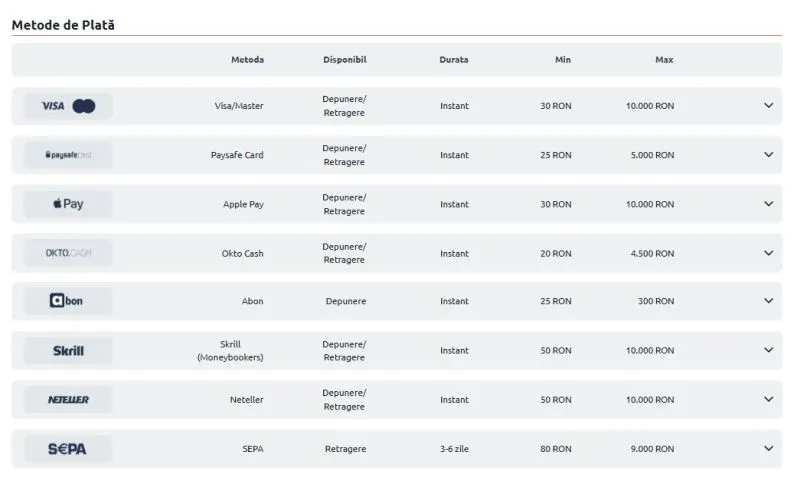Click the Metoda column header
800x485 pixels.
tap(247, 60)
